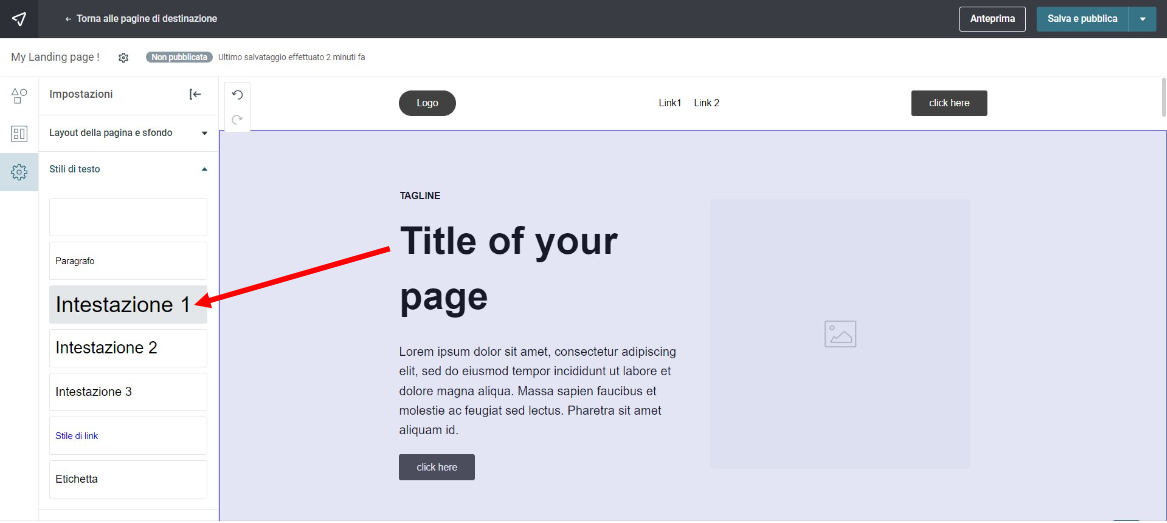Select the TAGLINE text

click(420, 196)
